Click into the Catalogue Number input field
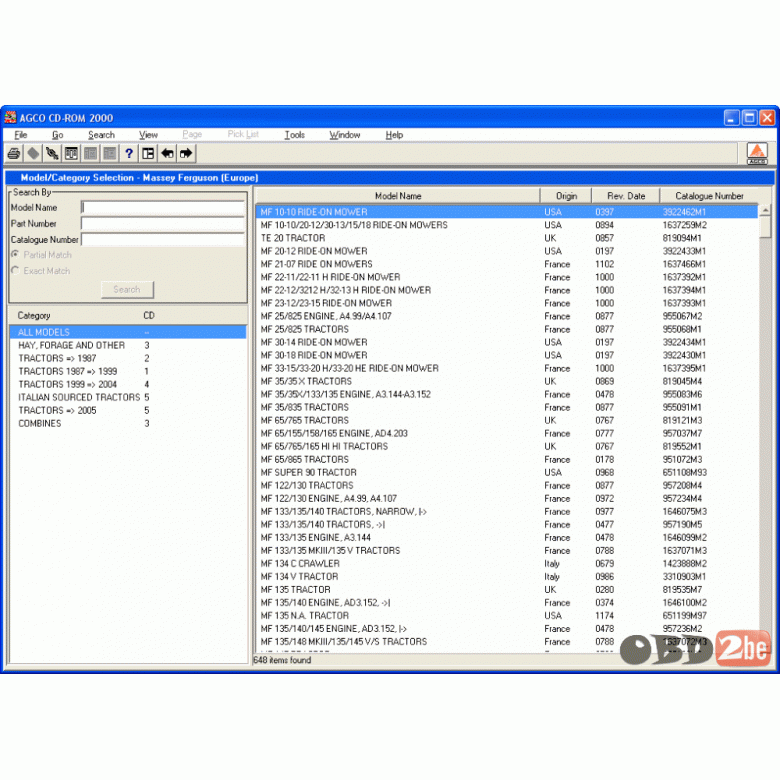The height and width of the screenshot is (780, 780). [x=163, y=239]
